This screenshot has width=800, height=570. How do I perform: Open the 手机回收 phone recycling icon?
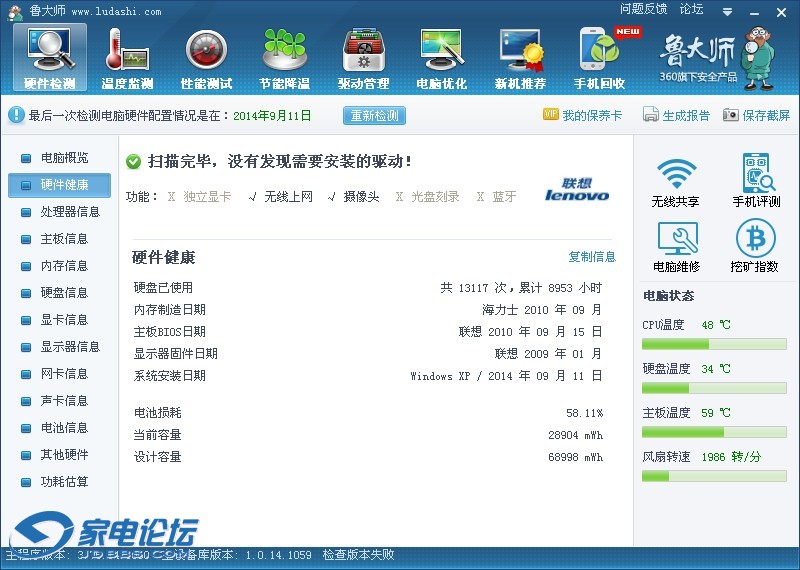click(599, 57)
